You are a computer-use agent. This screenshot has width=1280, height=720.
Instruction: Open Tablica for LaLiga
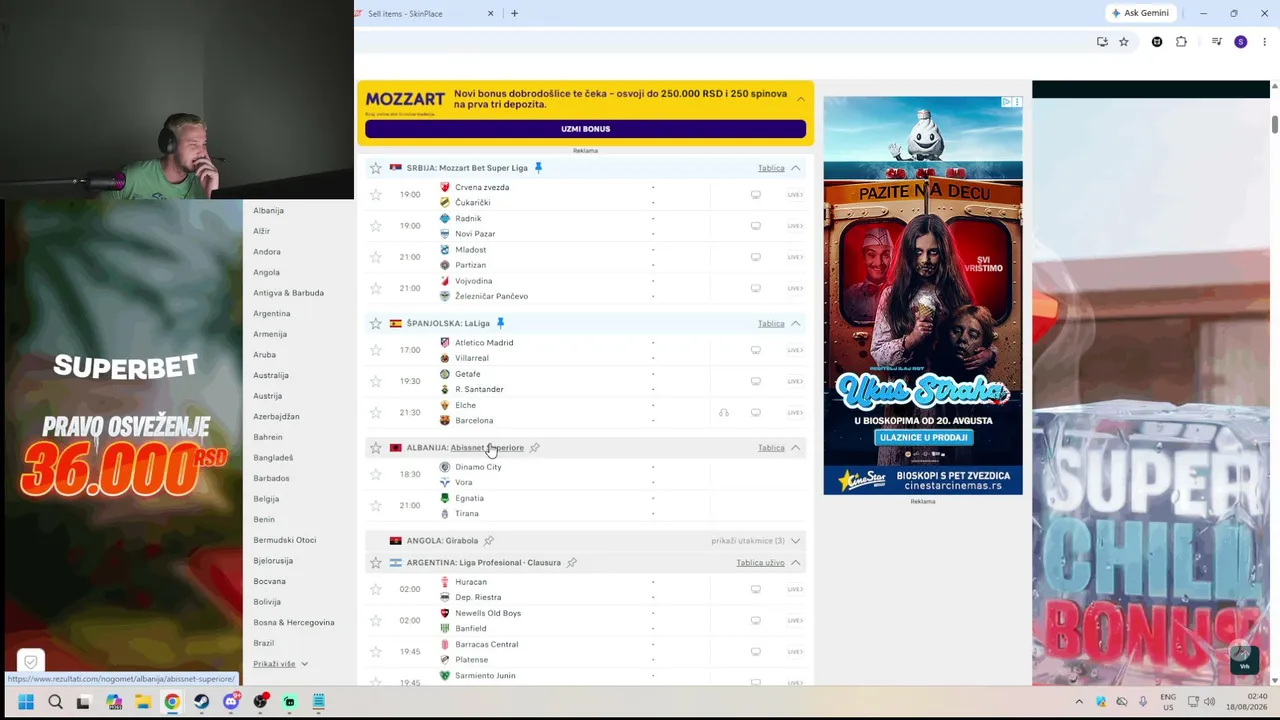click(x=771, y=323)
